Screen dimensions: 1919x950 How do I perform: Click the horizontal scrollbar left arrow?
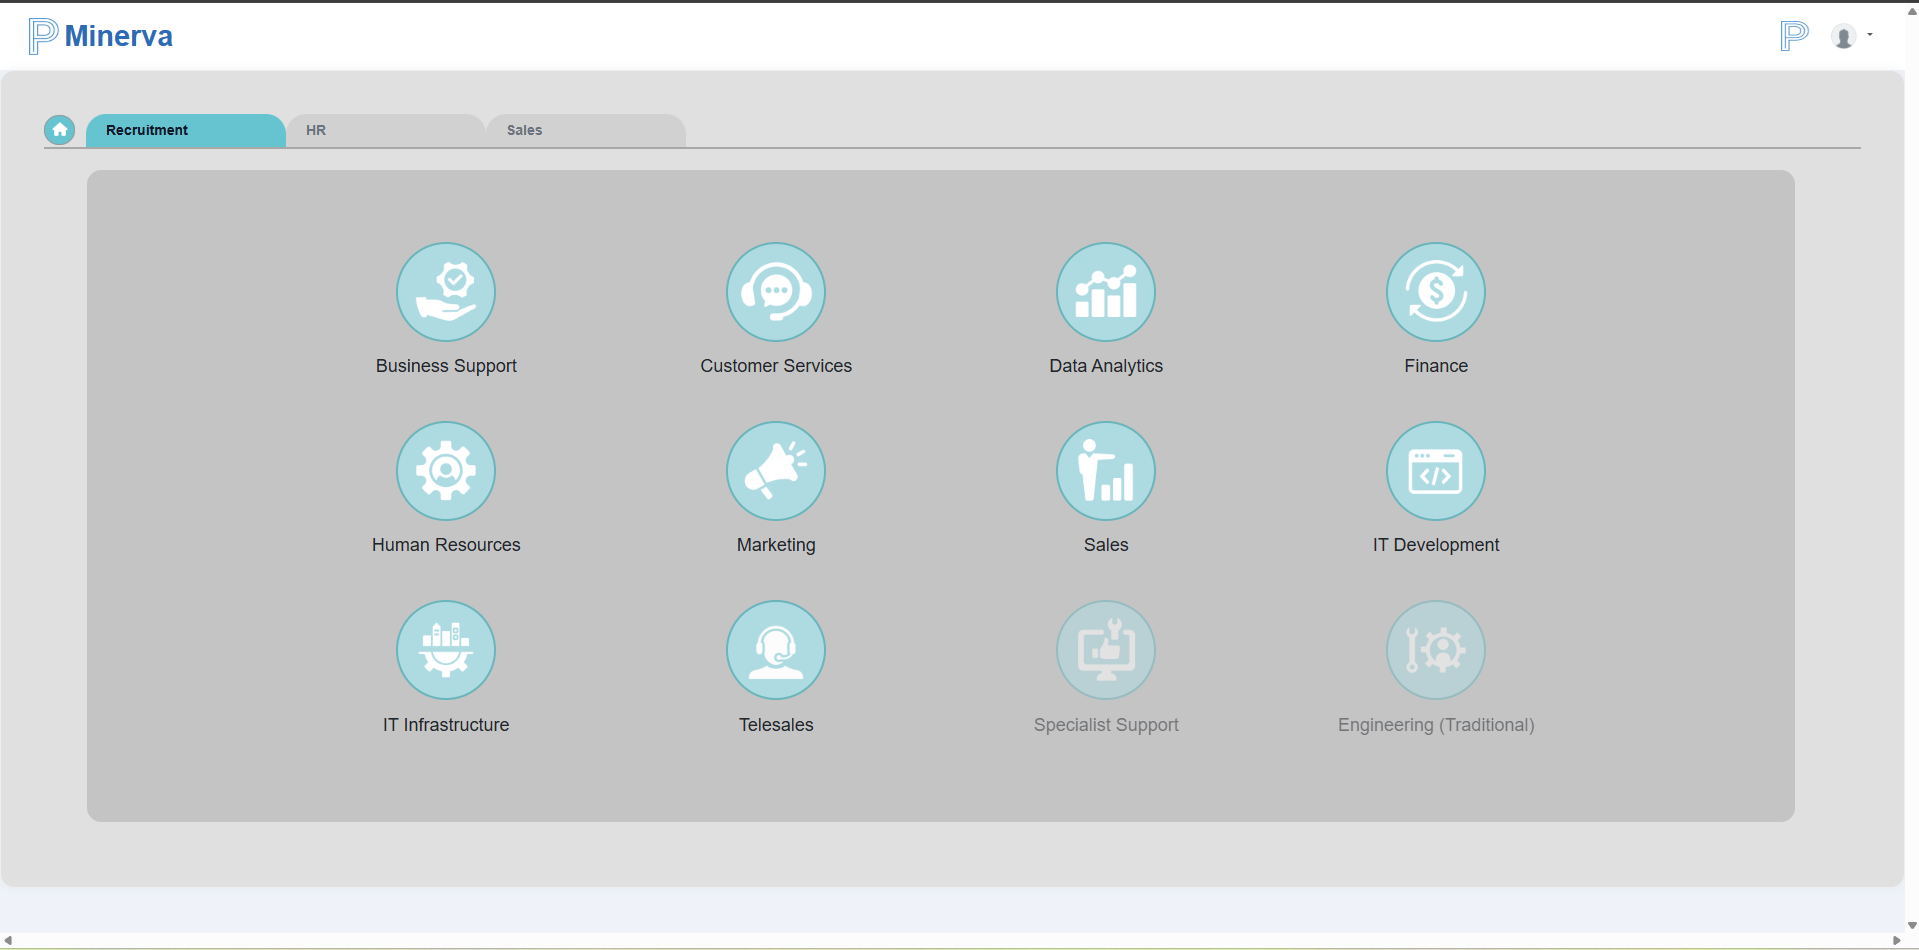coord(8,941)
